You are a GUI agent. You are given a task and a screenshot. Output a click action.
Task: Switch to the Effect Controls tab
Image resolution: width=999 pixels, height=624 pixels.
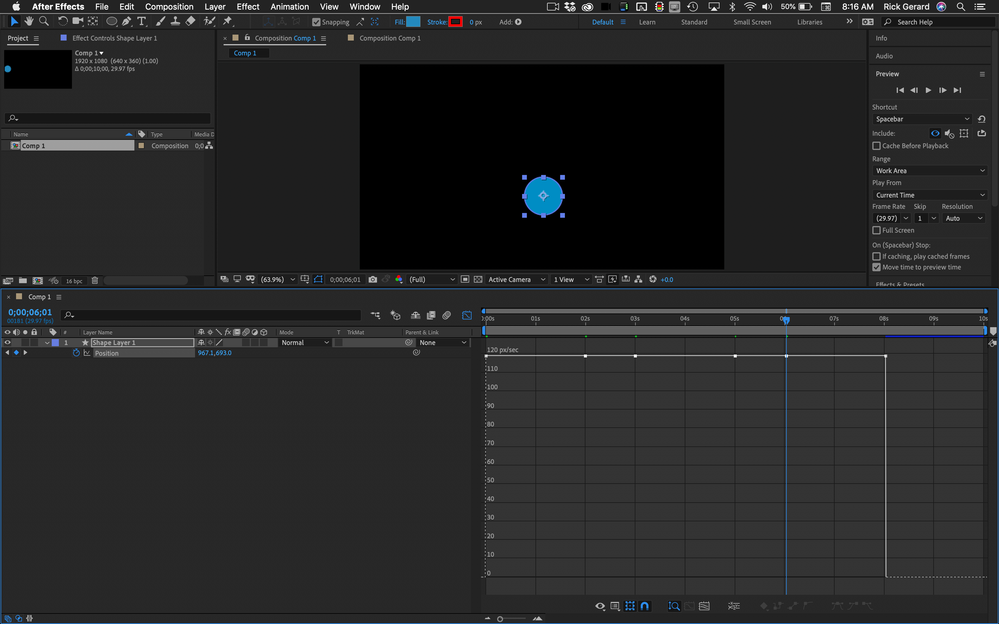click(113, 38)
